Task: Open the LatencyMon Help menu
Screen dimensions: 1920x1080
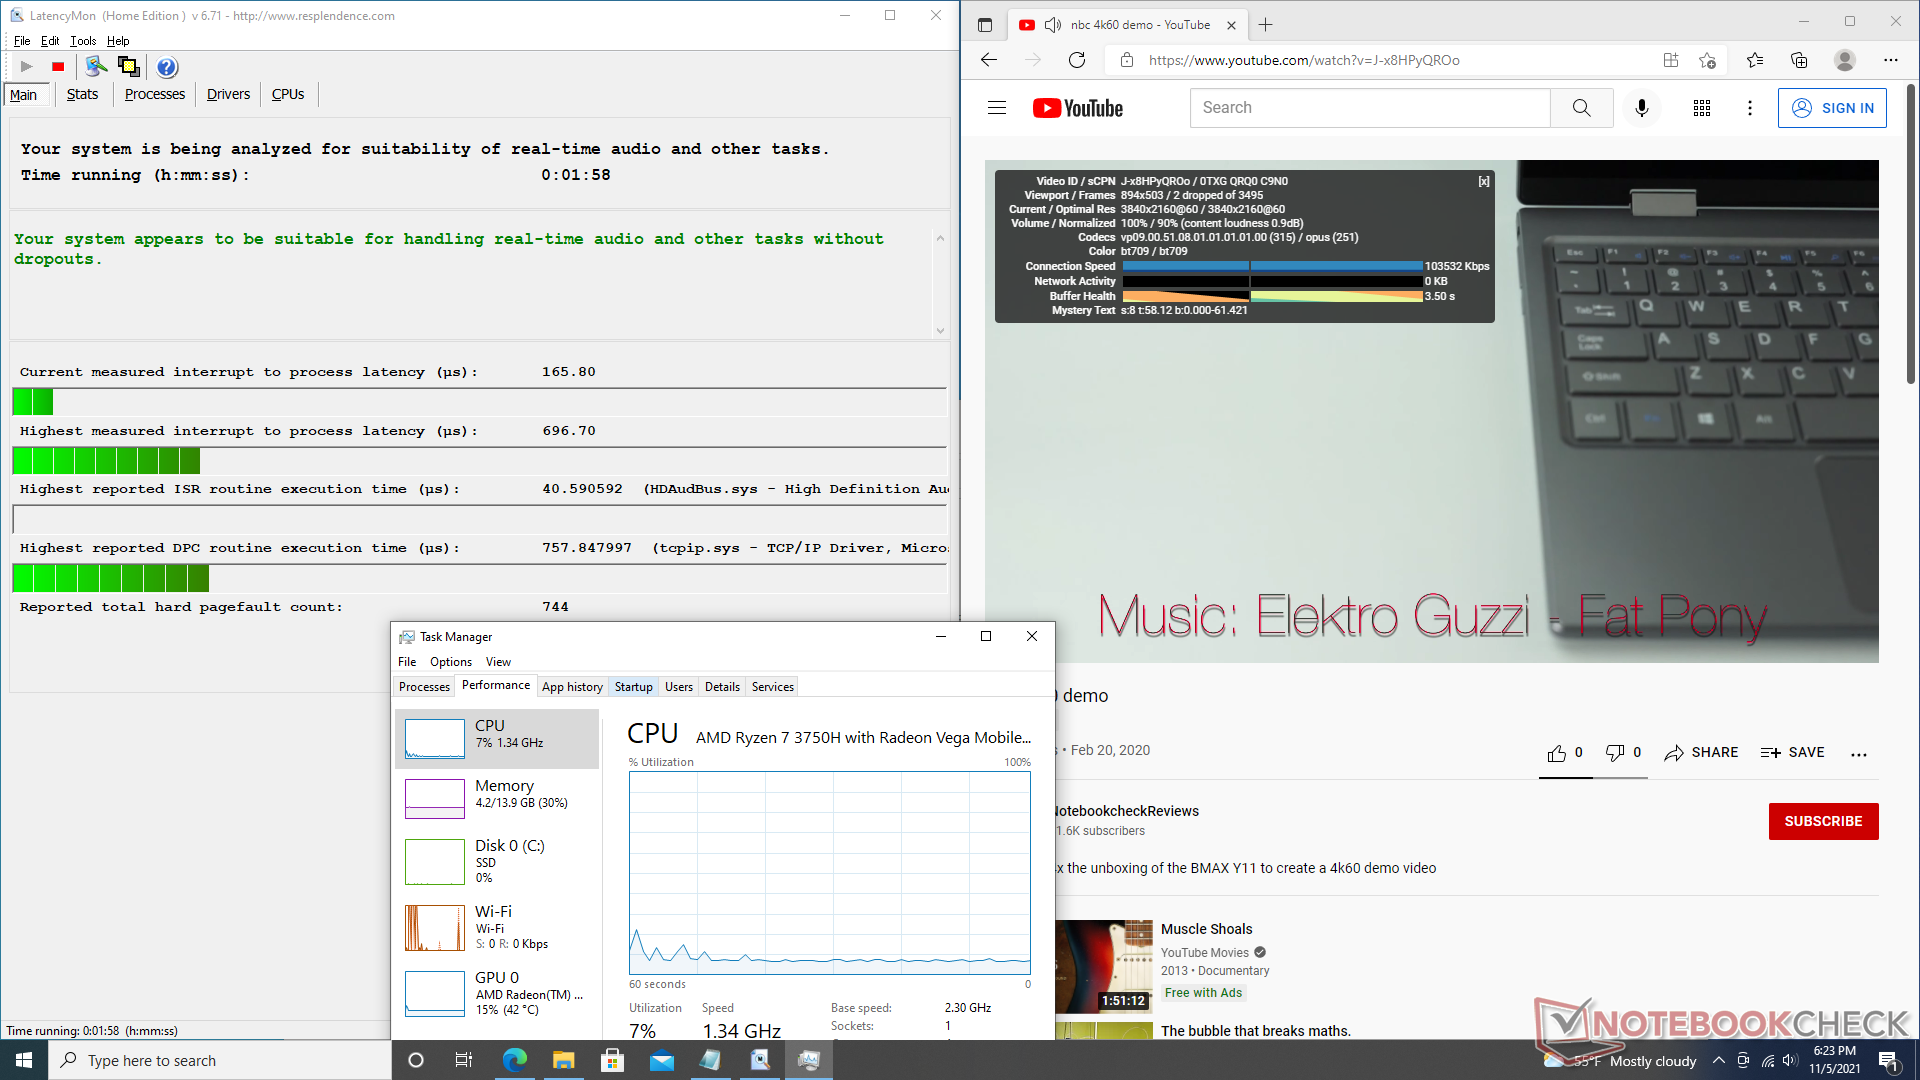Action: click(118, 41)
